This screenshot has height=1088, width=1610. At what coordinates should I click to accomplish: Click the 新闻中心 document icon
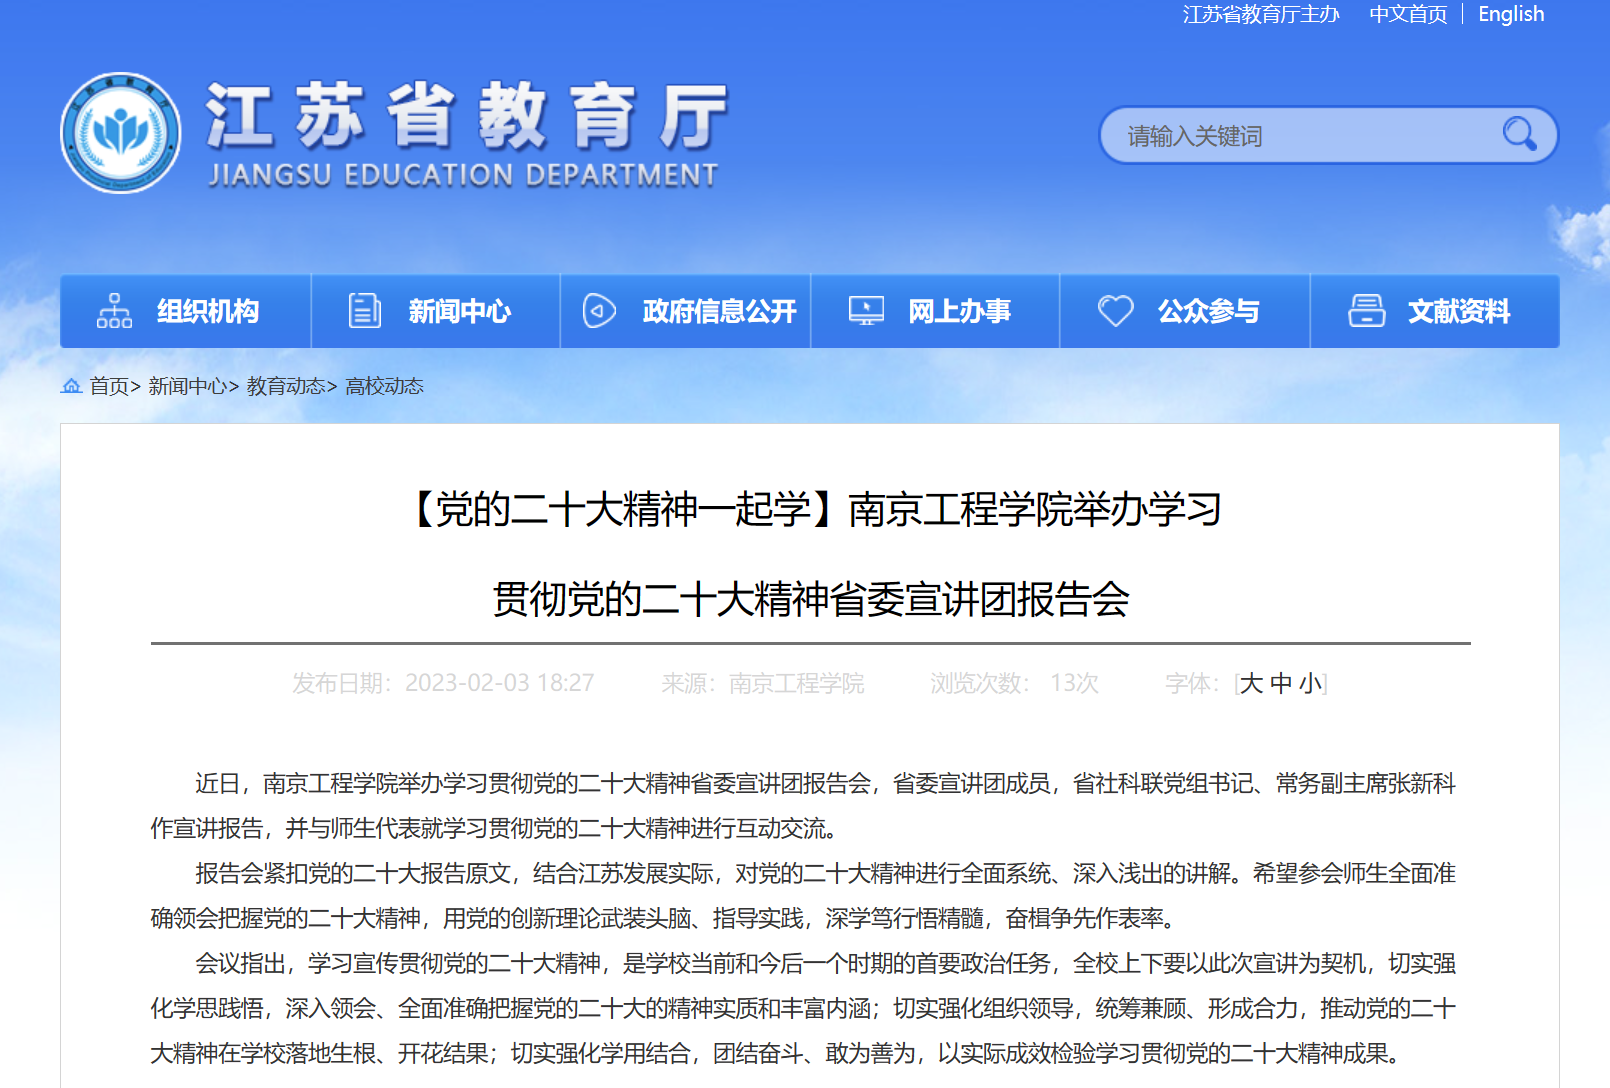[364, 311]
